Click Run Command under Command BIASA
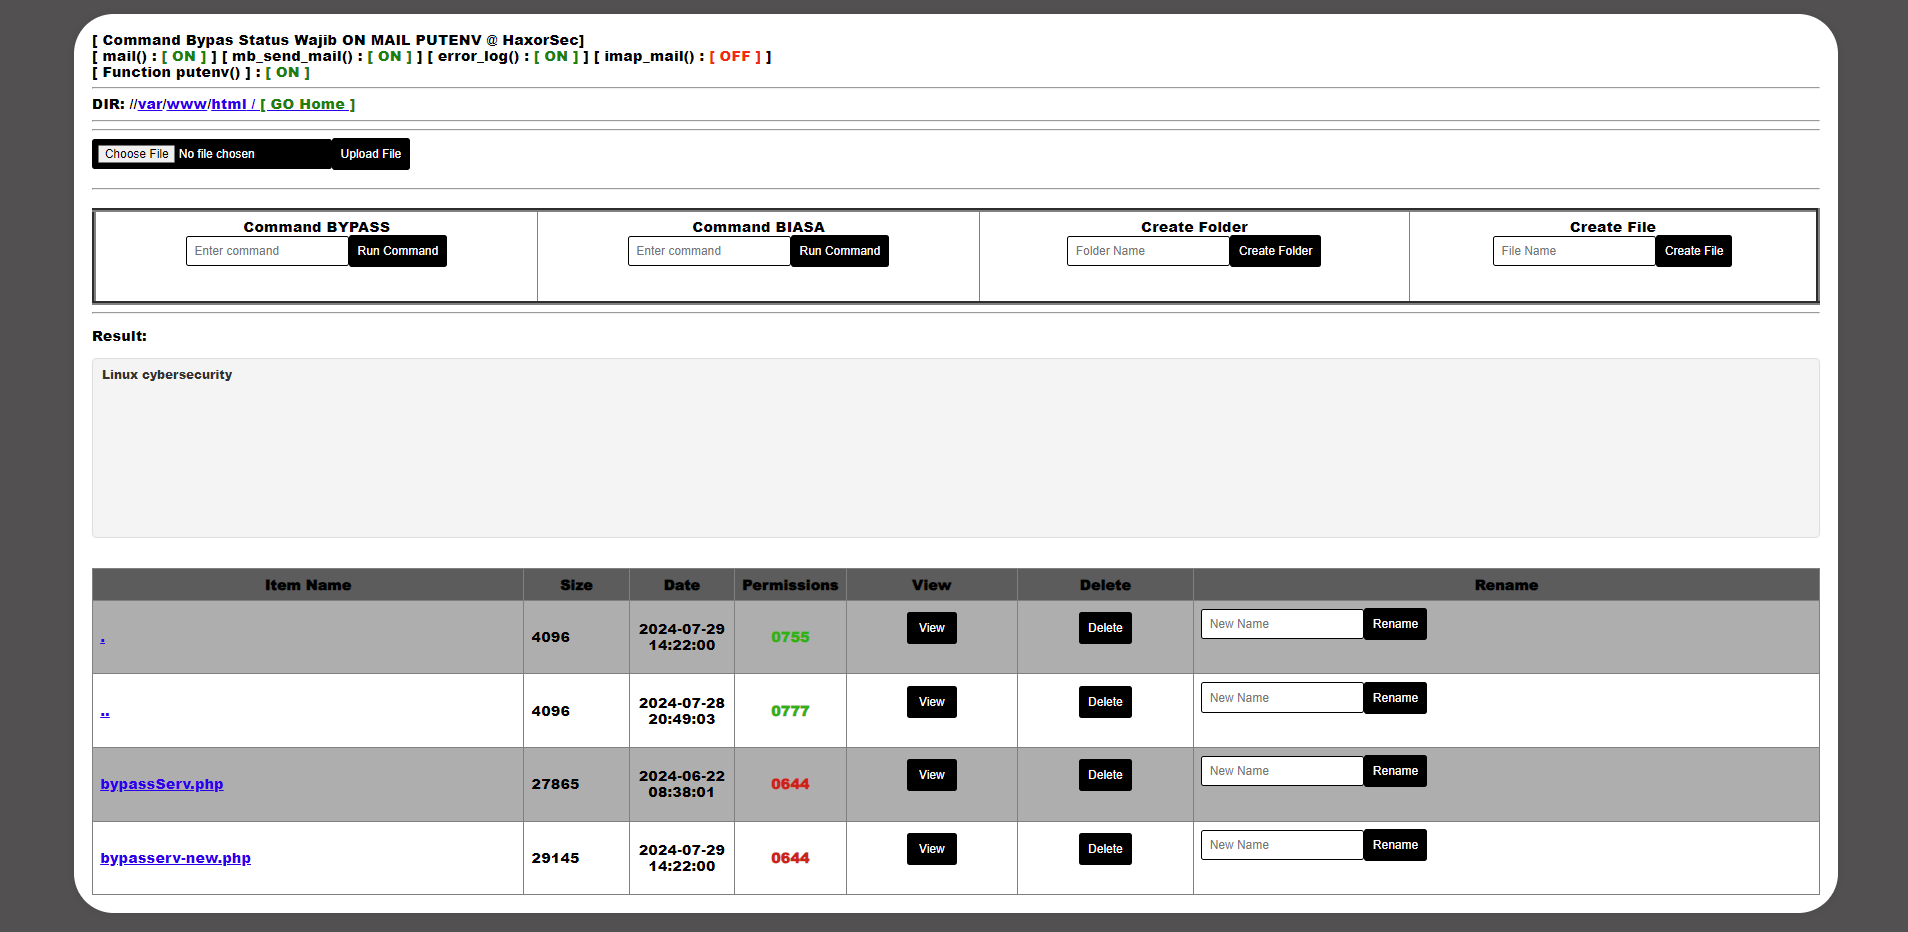The image size is (1908, 932). 840,251
